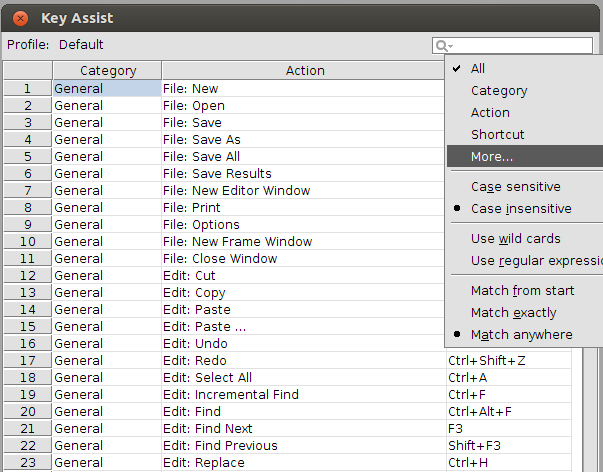Choose the More... menu entry
Viewport: 603px width, 472px height.
pyautogui.click(x=492, y=157)
